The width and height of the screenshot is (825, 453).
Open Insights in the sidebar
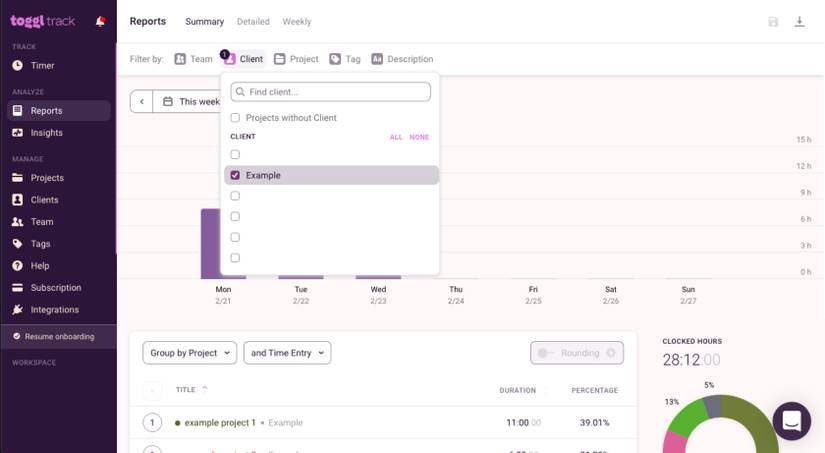click(46, 133)
